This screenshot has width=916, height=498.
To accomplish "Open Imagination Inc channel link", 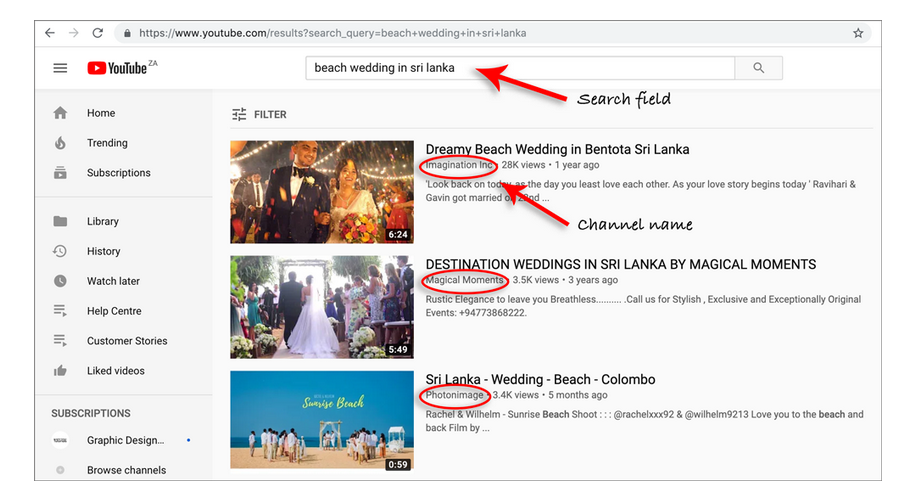I will pyautogui.click(x=459, y=165).
